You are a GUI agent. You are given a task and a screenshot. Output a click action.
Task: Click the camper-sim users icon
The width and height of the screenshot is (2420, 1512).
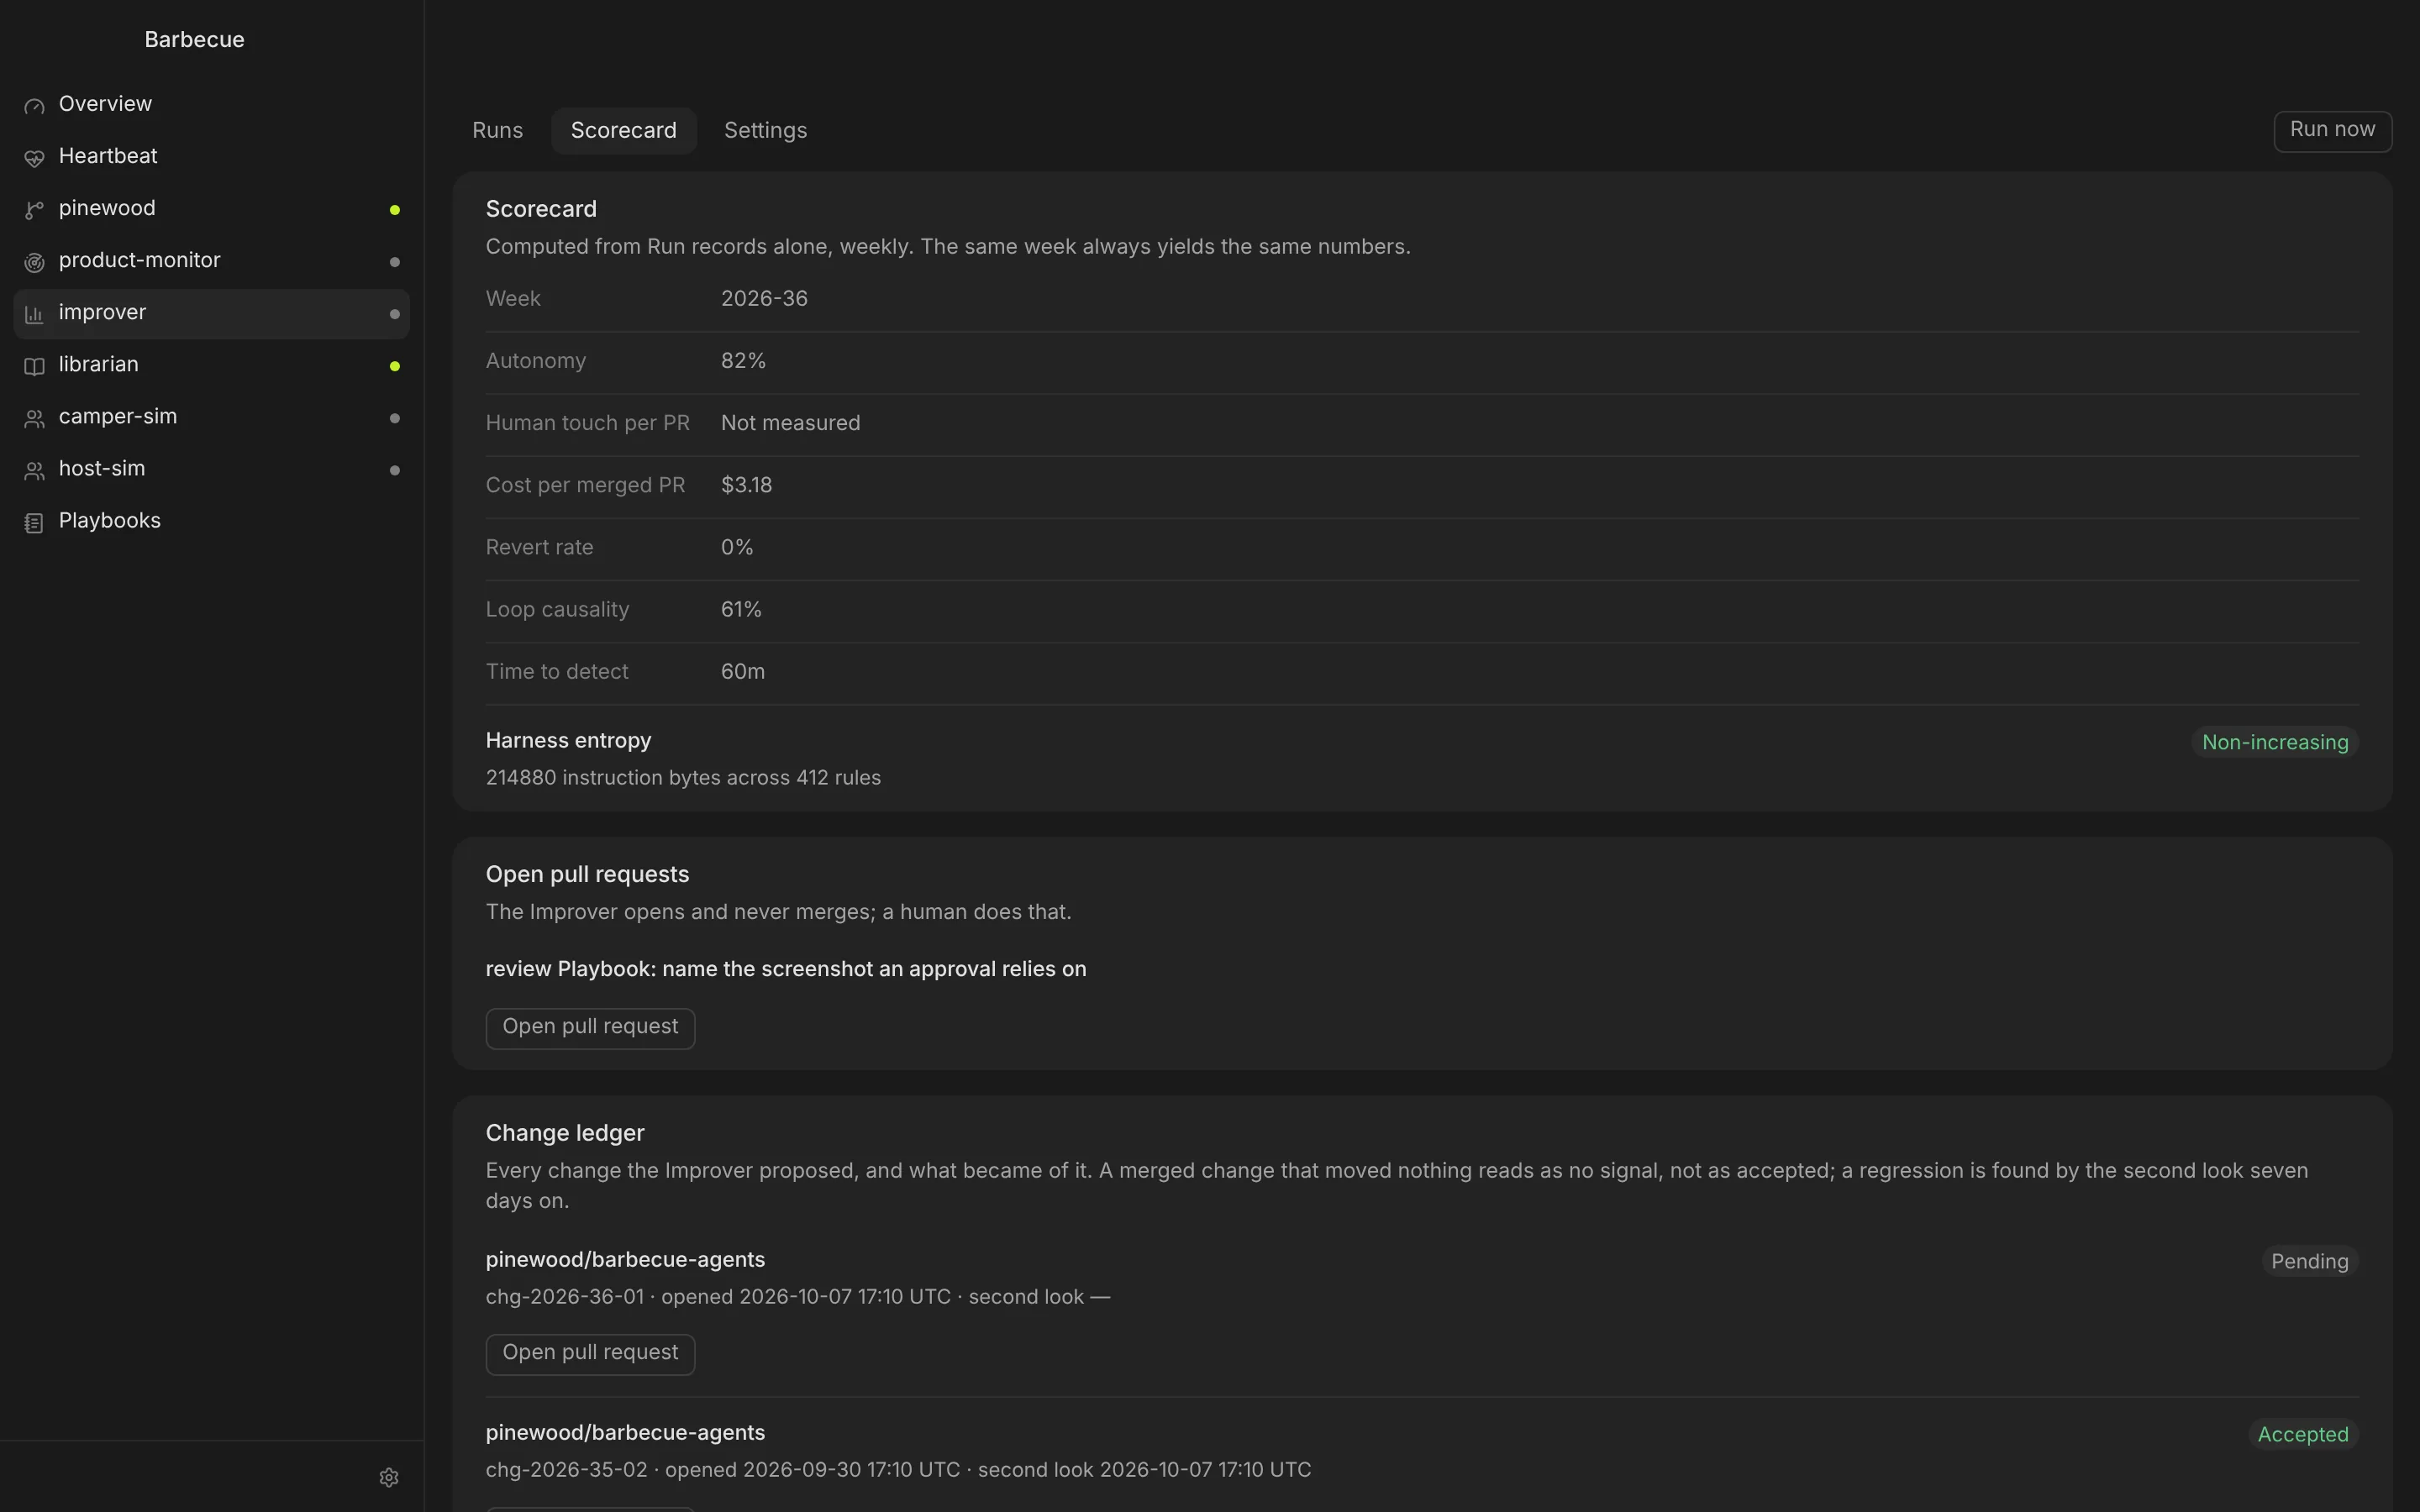[34, 418]
